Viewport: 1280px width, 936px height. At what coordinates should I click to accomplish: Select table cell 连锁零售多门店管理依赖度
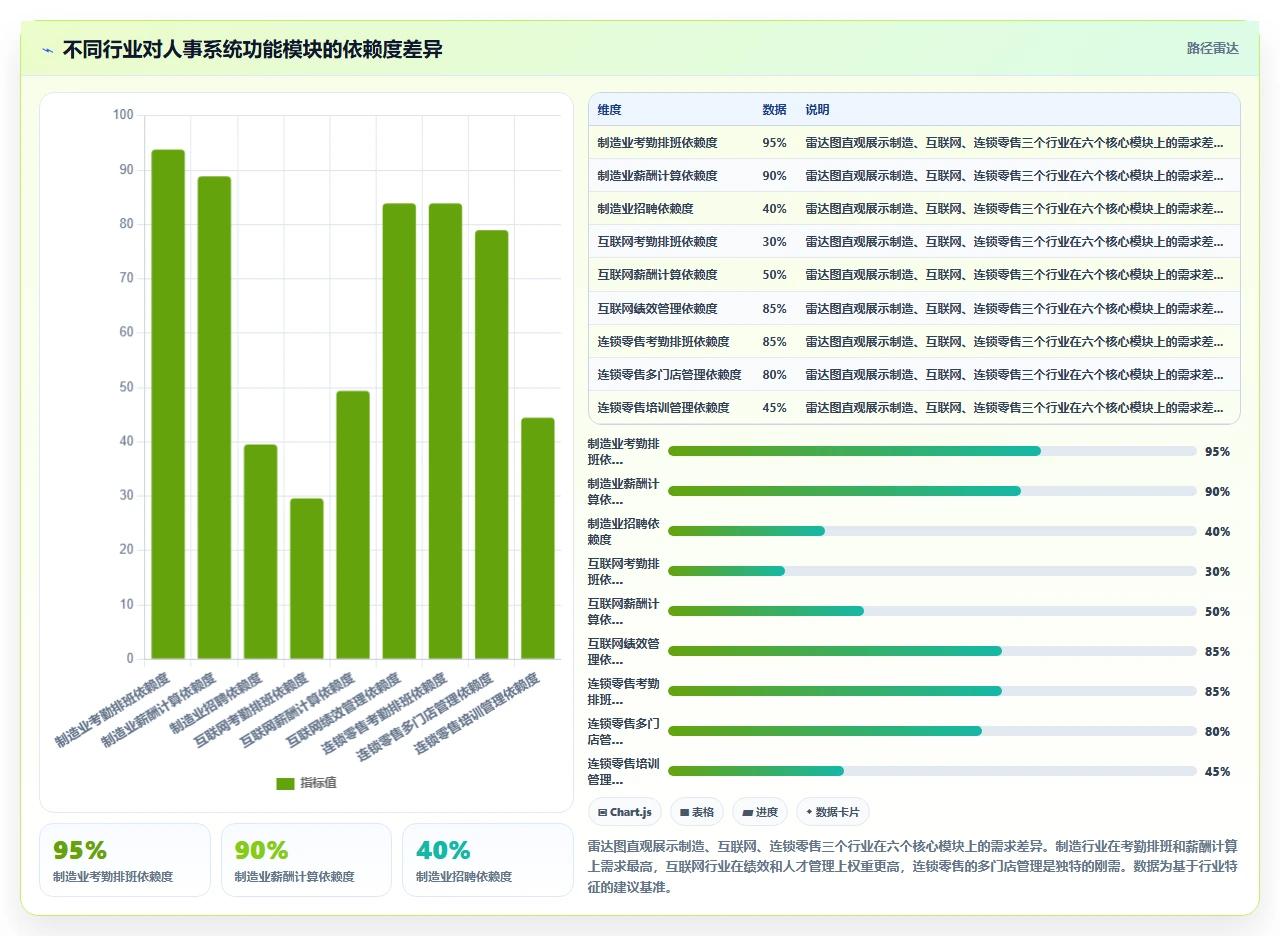669,375
